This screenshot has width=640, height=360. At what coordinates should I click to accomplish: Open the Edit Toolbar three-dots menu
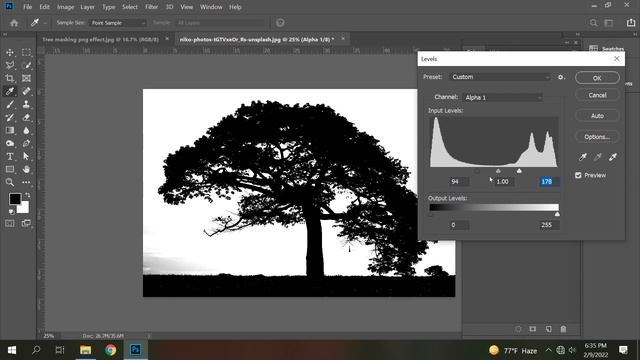point(26,182)
